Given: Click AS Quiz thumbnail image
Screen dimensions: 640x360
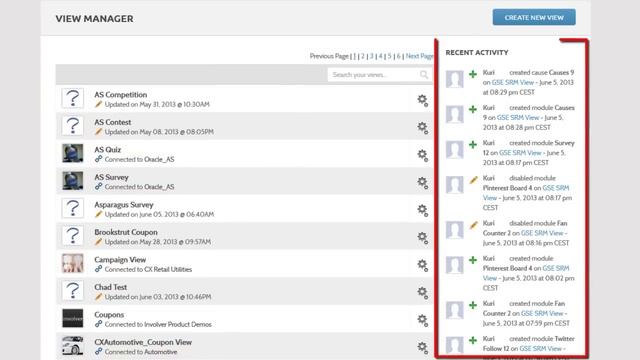Looking at the screenshot, I should [x=73, y=153].
